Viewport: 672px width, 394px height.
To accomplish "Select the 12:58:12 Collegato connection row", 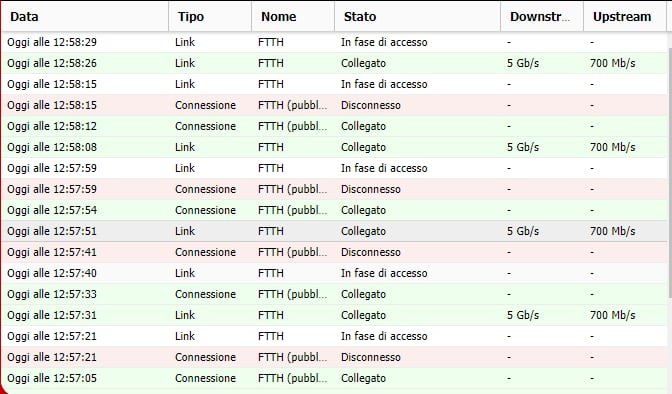I will 334,126.
